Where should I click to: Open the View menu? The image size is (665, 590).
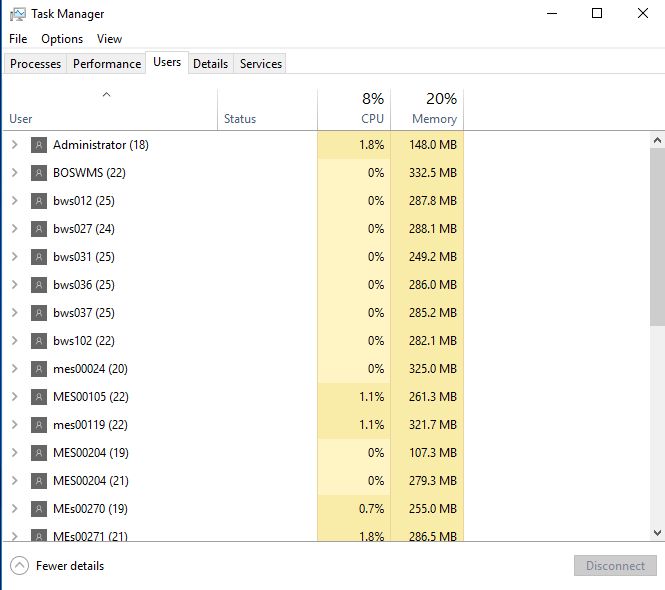(109, 39)
